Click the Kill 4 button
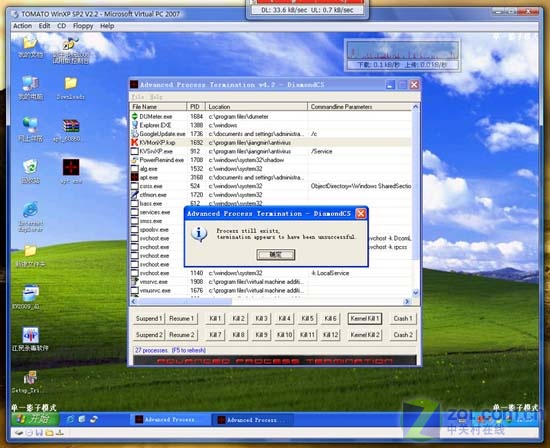Screen dimensions: 550x448 pos(284,319)
